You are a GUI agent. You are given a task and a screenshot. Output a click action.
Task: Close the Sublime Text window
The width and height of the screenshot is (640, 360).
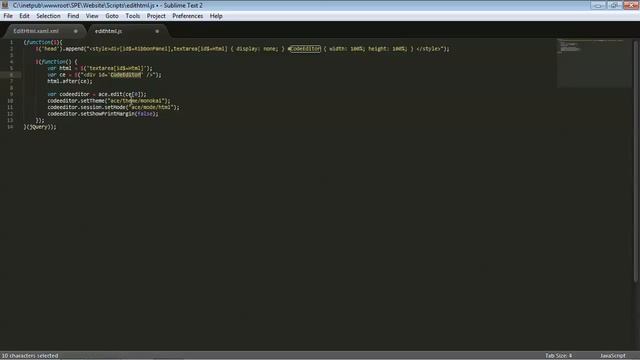[x=631, y=5]
